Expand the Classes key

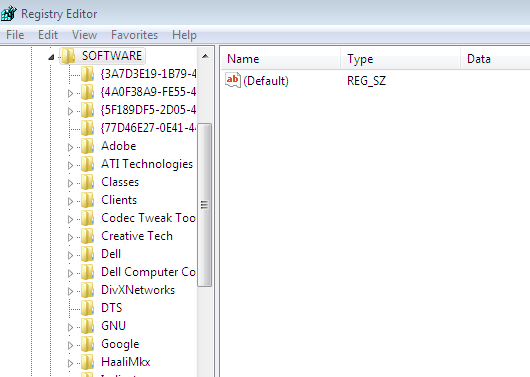(70, 183)
